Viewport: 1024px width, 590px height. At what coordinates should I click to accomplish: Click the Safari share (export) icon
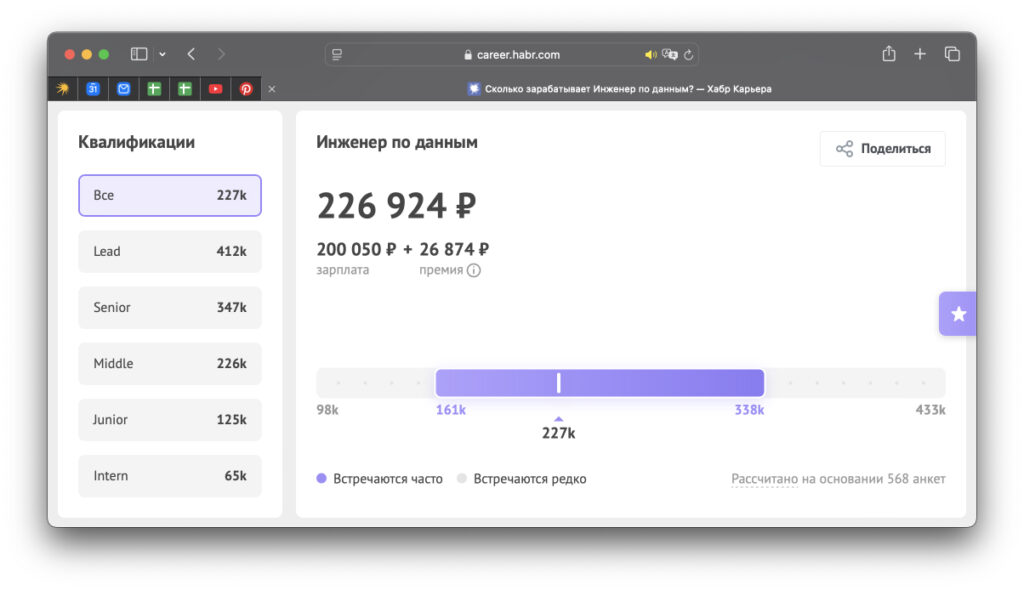pyautogui.click(x=888, y=54)
